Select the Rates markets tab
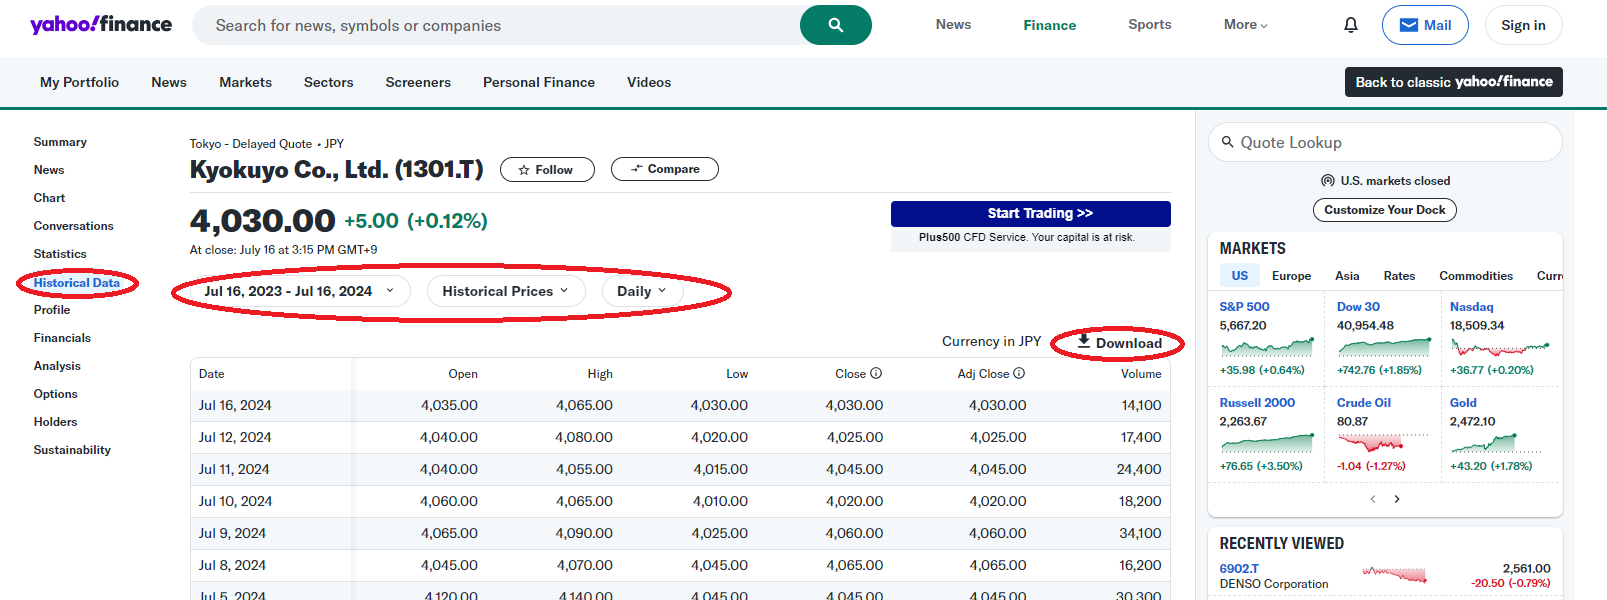This screenshot has width=1607, height=600. click(1399, 276)
